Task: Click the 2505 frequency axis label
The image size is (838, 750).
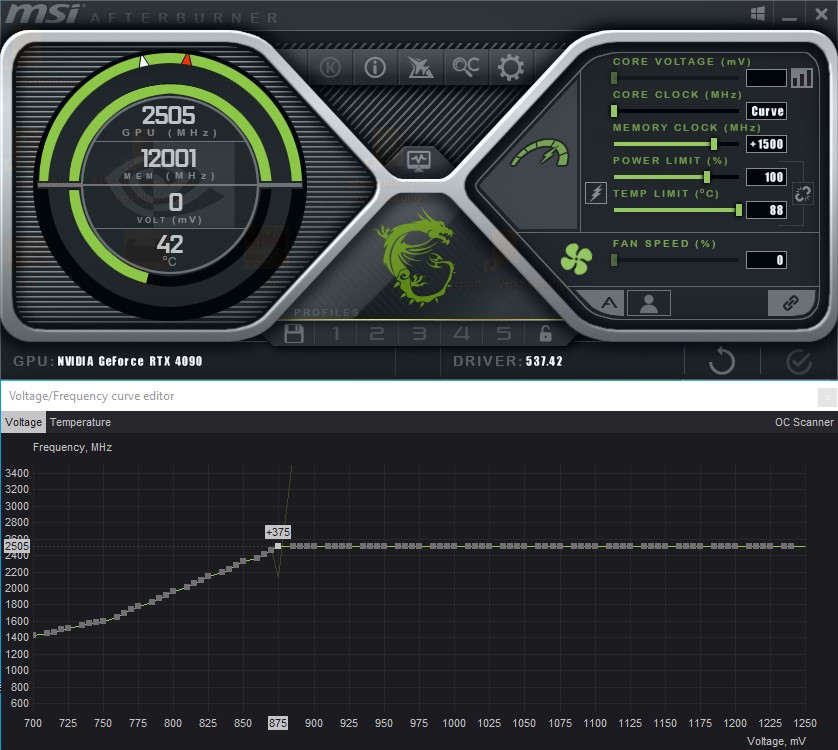Action: 17,546
